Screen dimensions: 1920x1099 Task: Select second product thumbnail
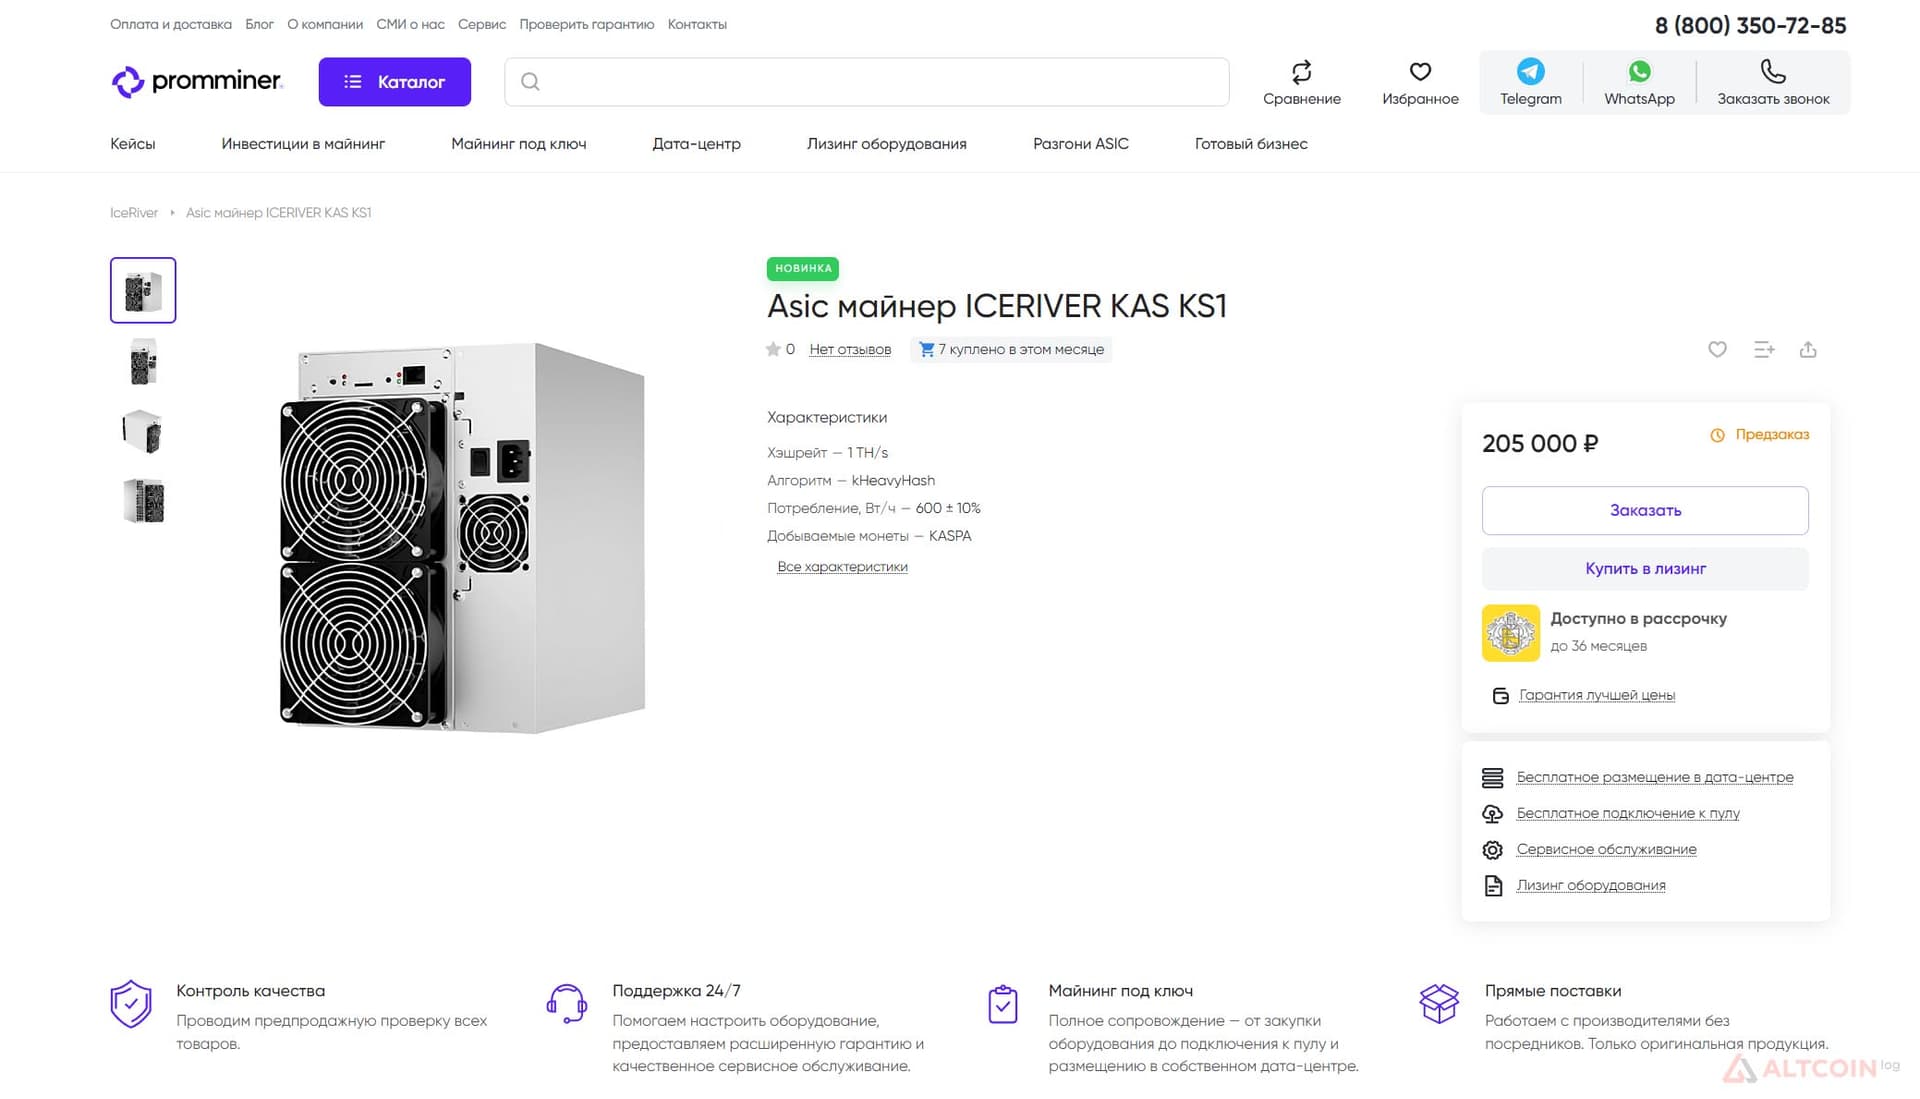point(143,361)
